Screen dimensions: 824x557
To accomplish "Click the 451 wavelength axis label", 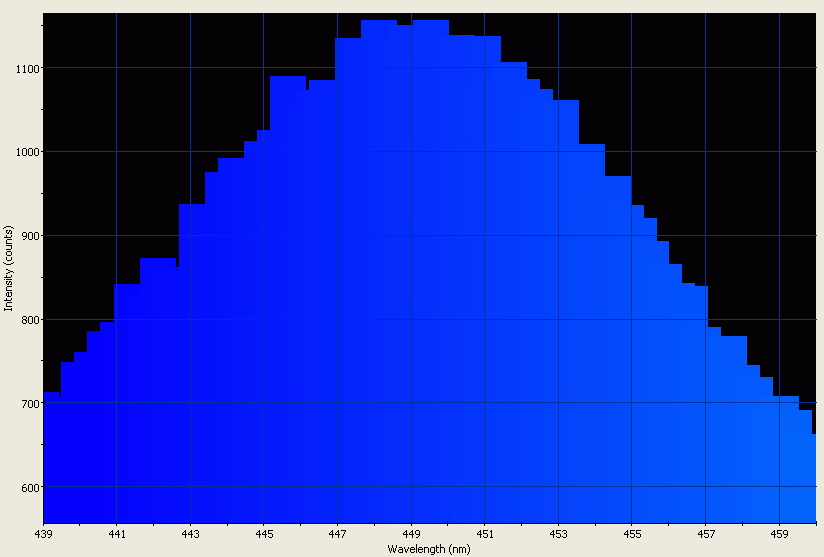I will pos(485,534).
